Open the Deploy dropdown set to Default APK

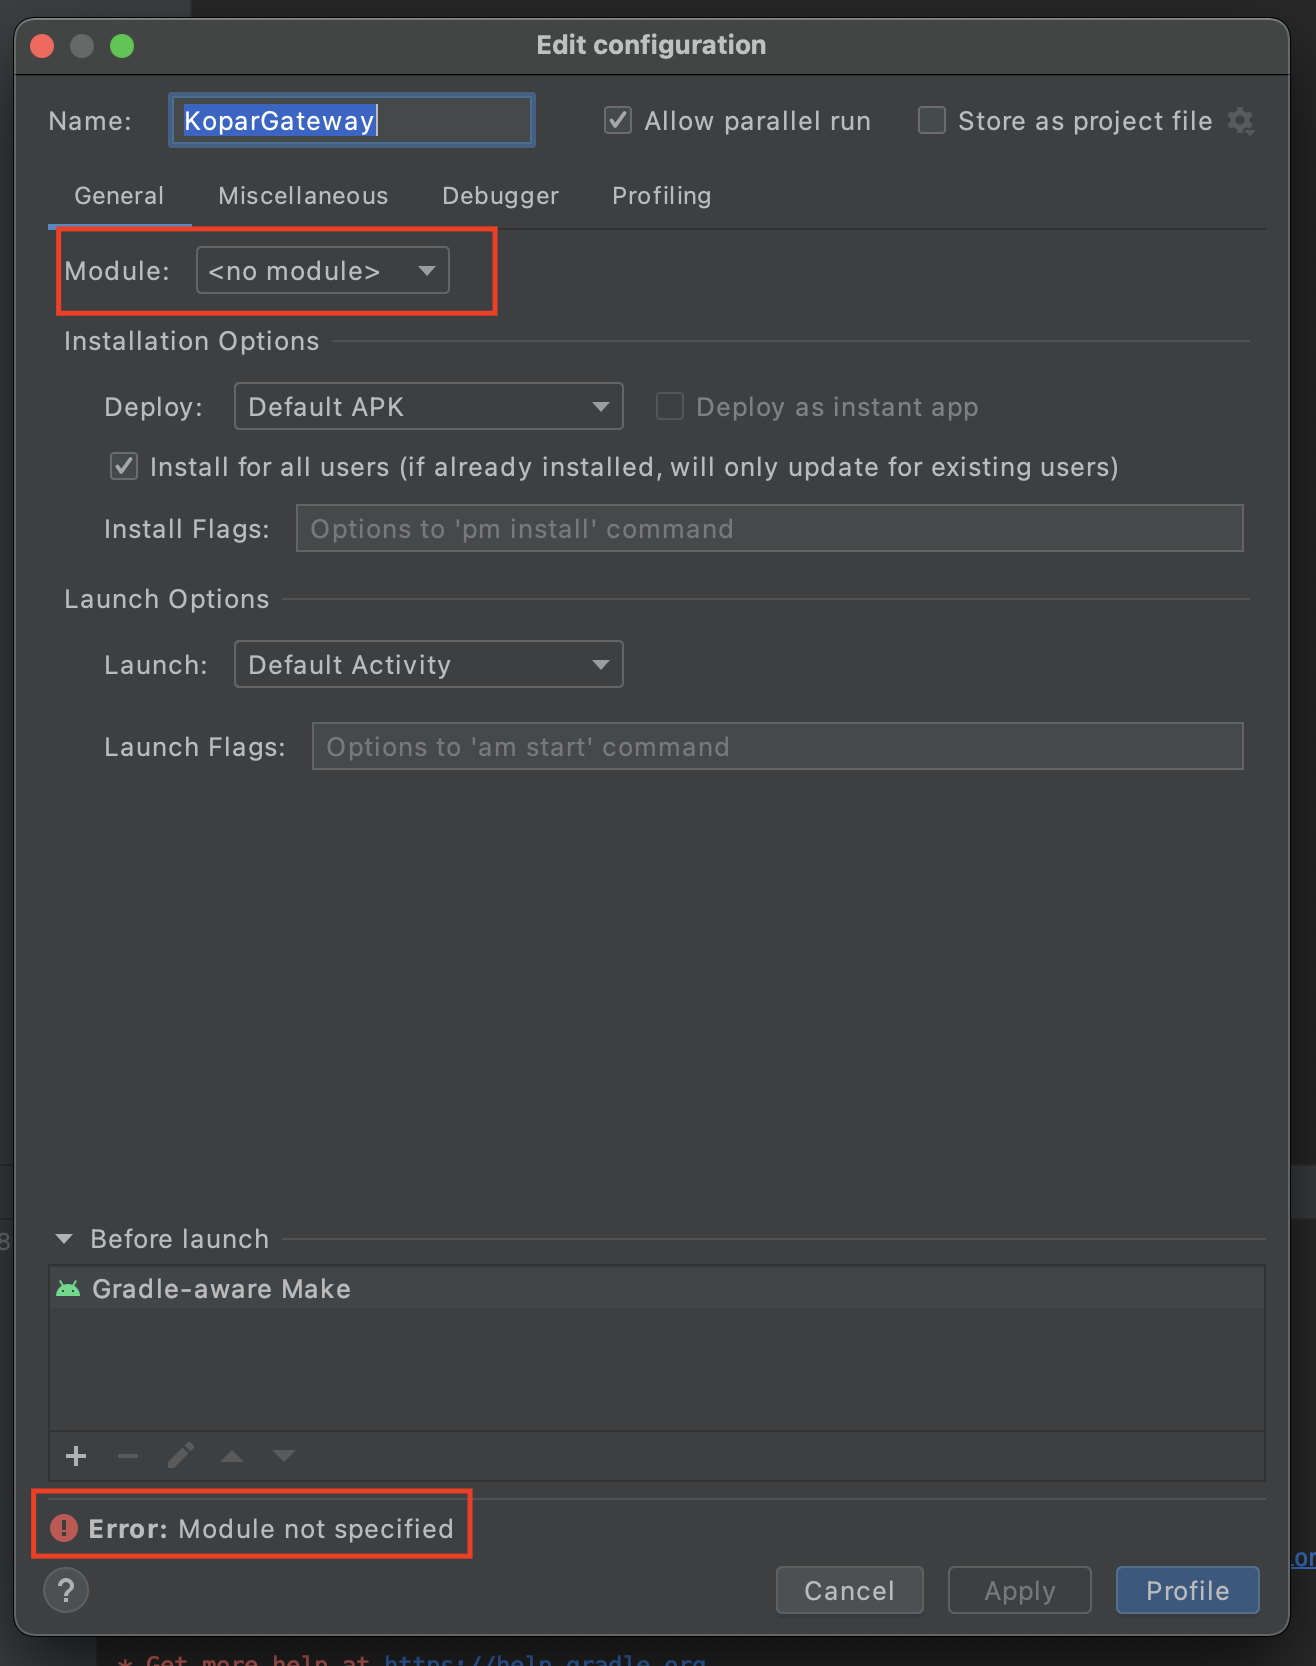(x=429, y=406)
